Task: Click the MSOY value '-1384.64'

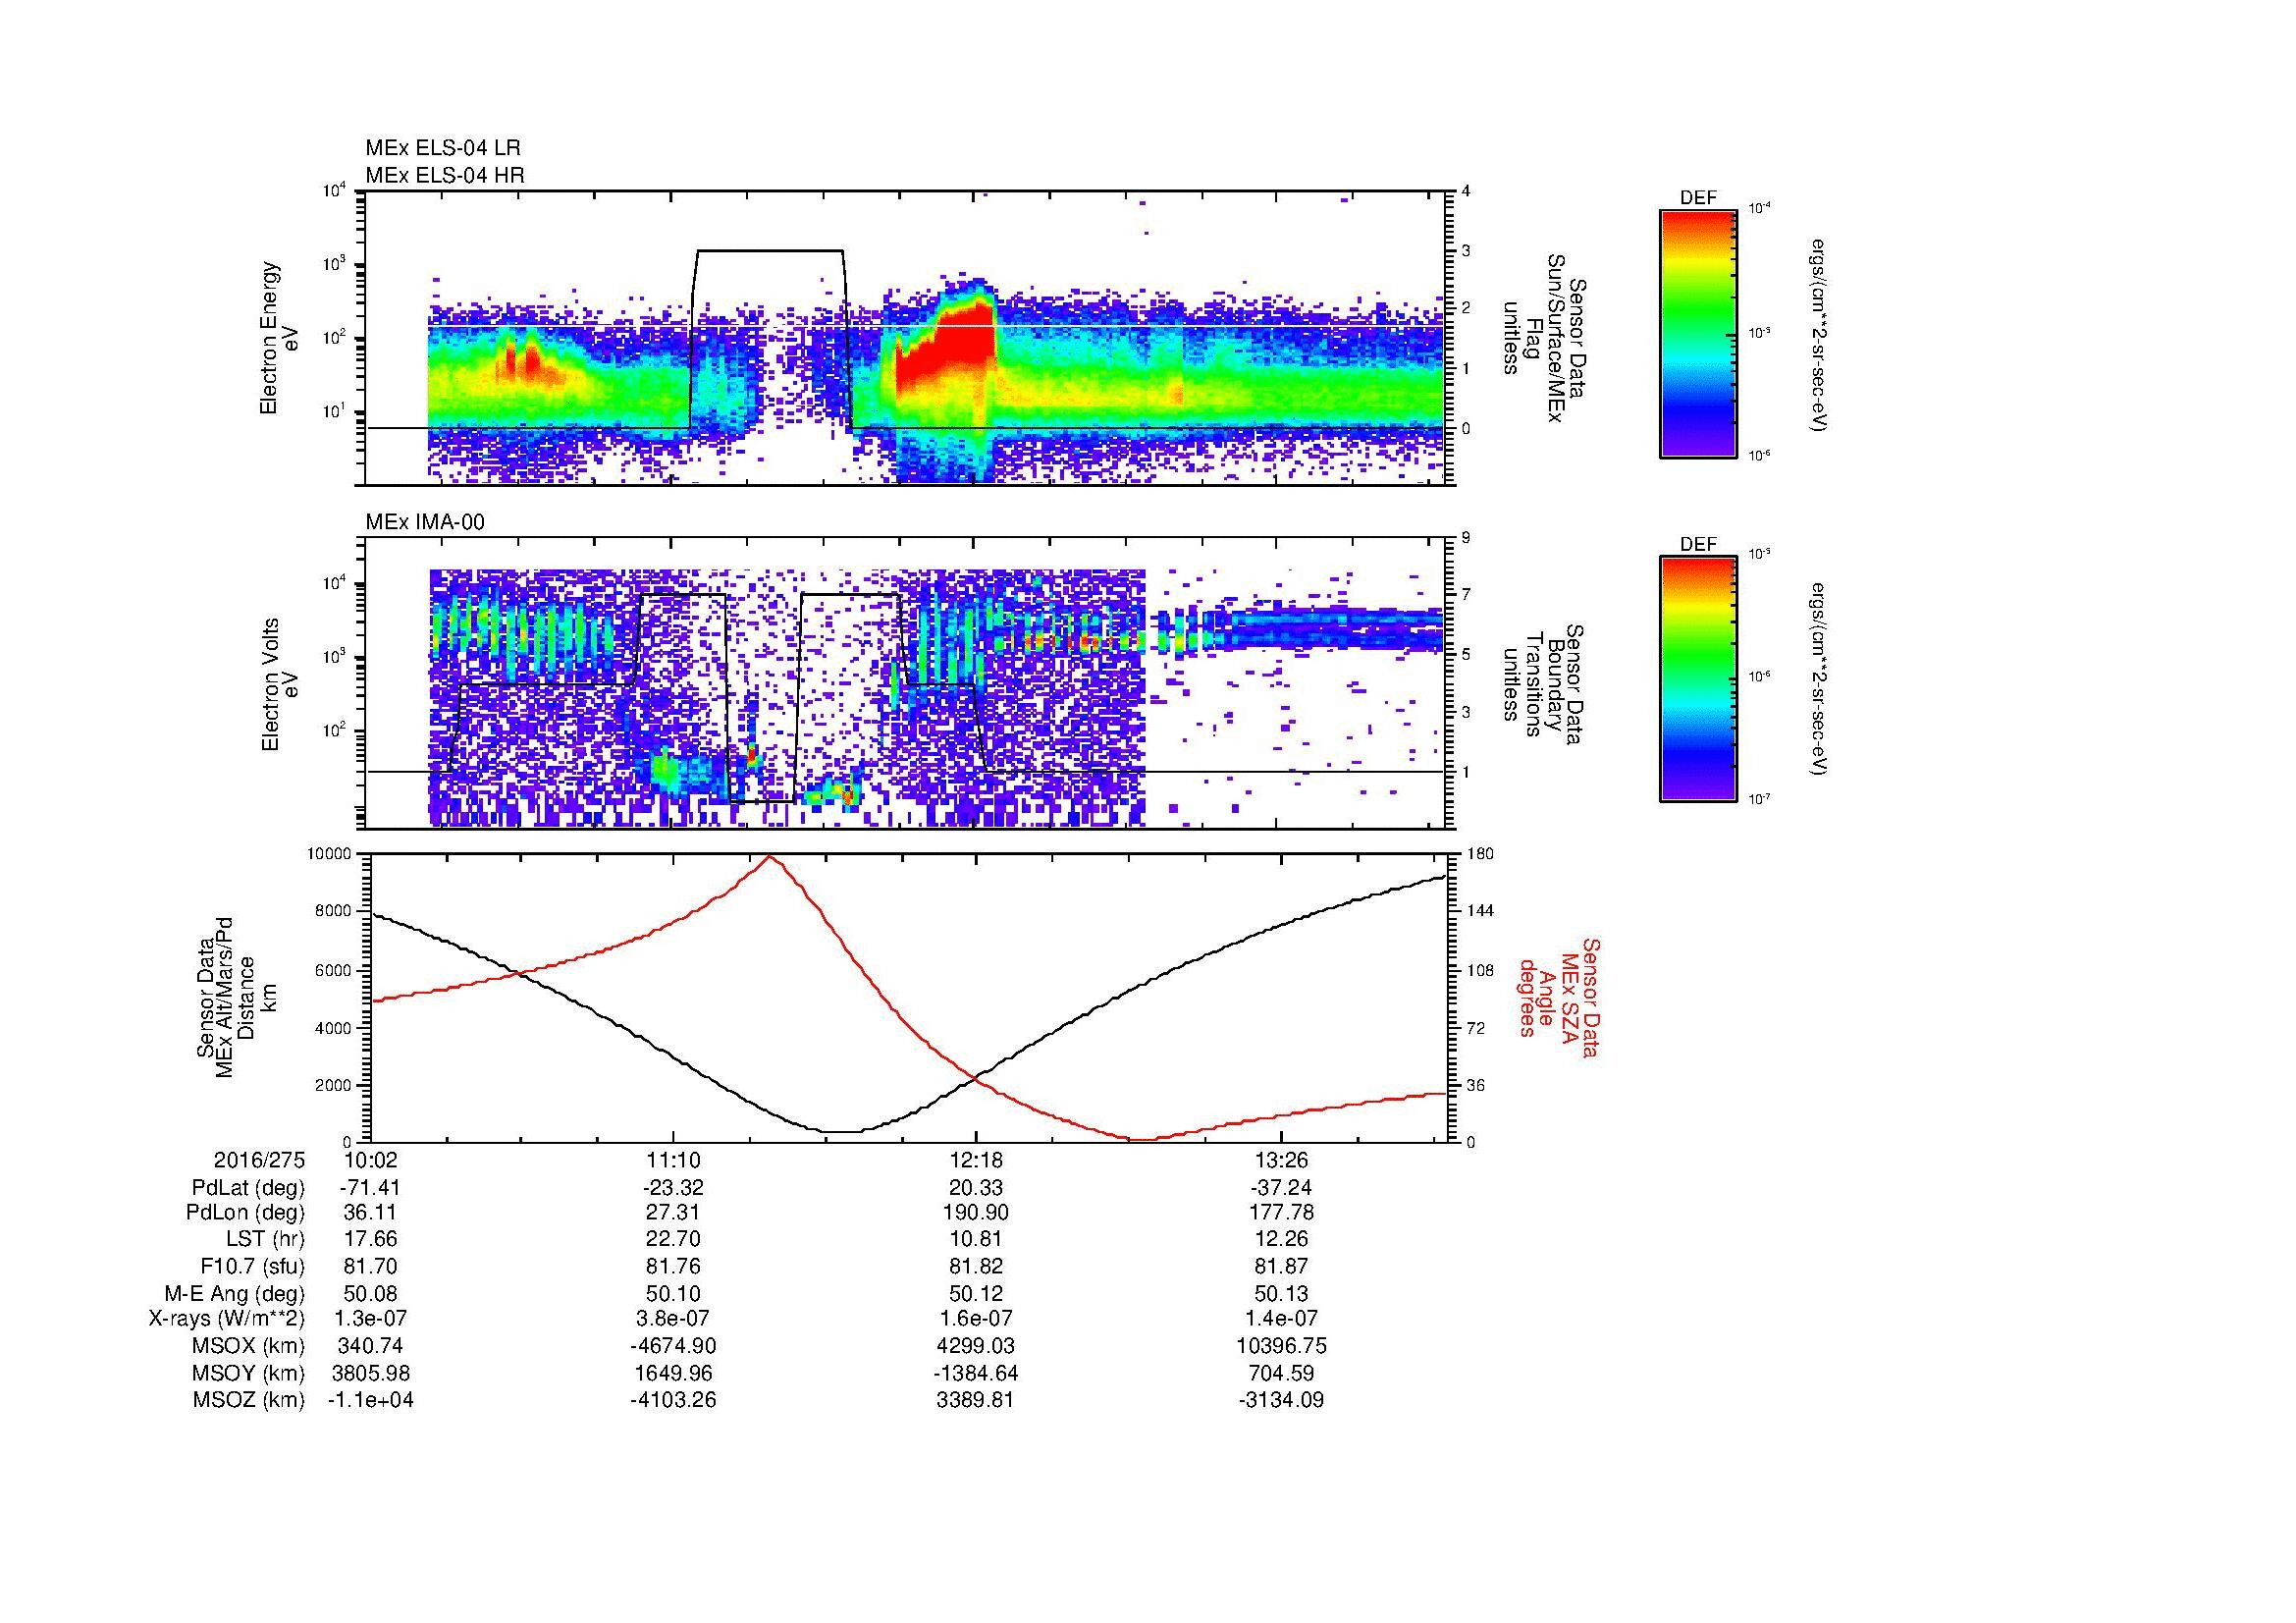Action: click(976, 1374)
